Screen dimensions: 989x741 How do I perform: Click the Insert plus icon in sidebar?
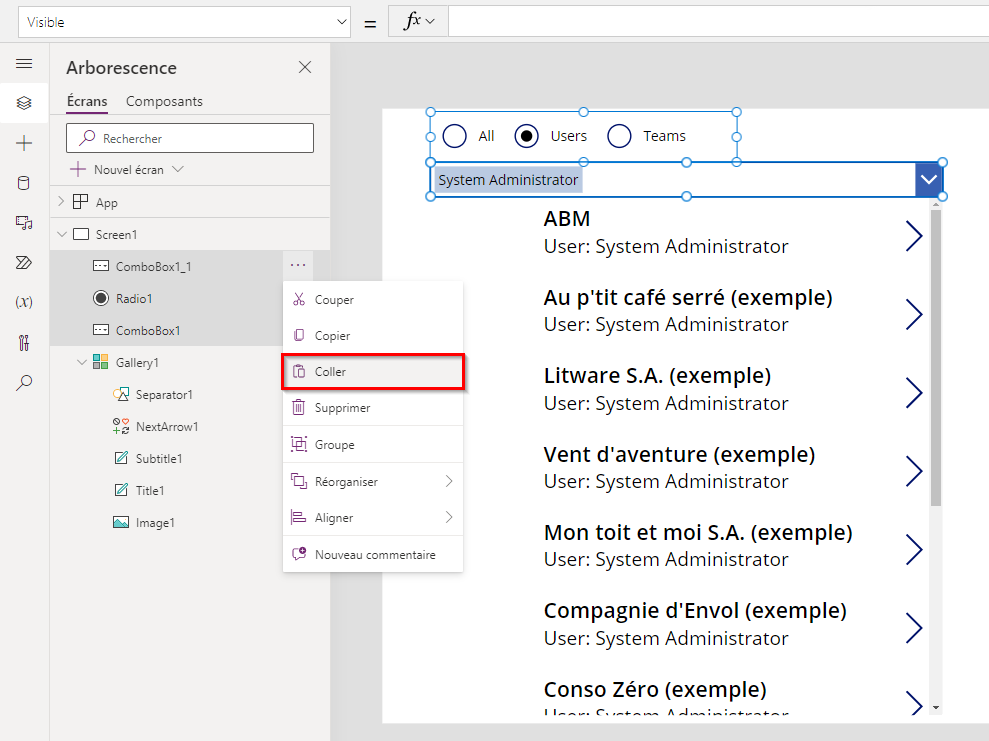click(x=24, y=143)
